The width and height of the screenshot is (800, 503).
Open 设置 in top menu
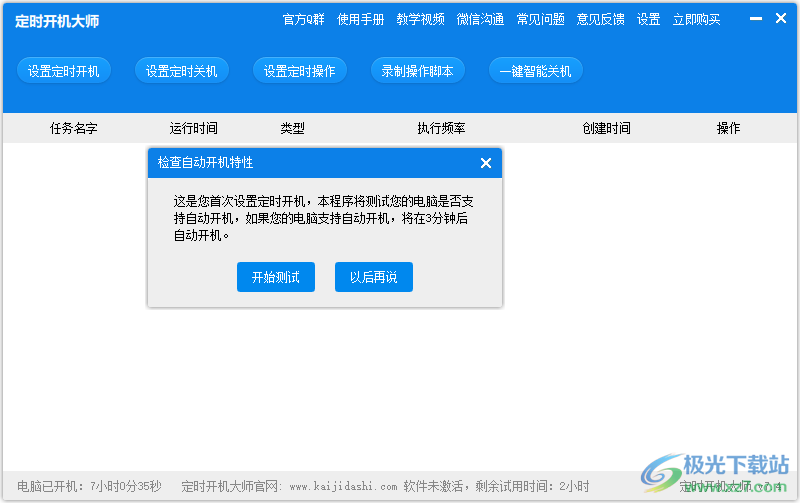pyautogui.click(x=648, y=19)
